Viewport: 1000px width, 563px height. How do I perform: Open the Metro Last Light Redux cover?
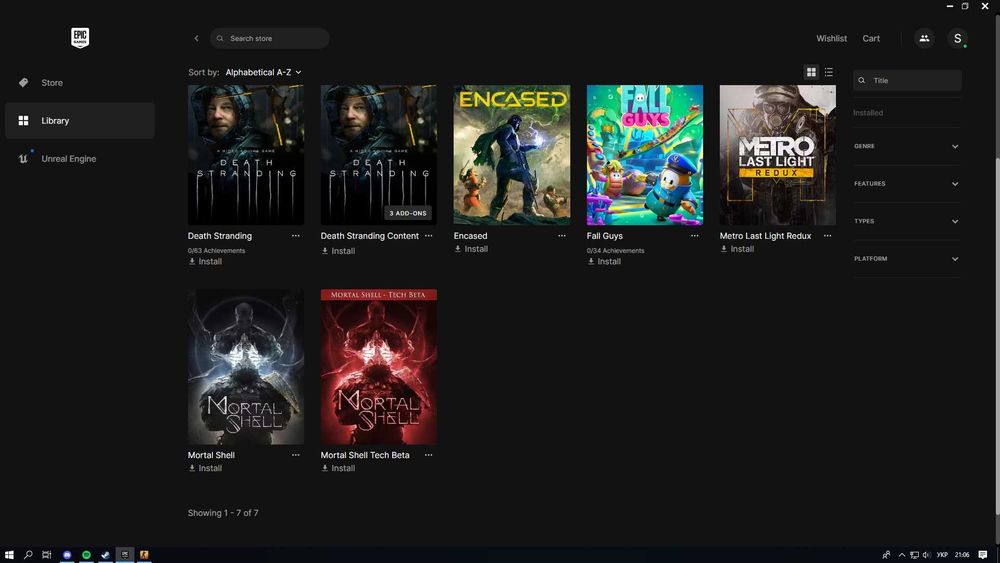tap(777, 155)
